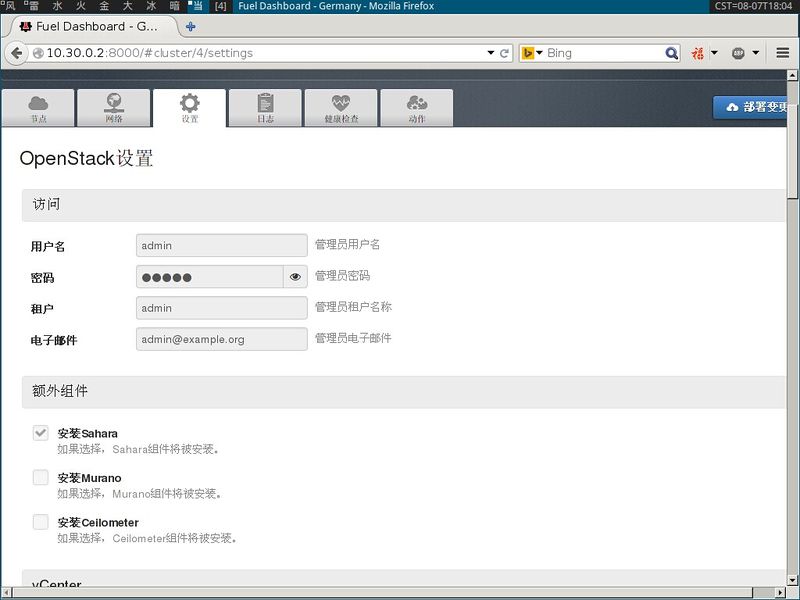Click the search magnifier icon
The width and height of the screenshot is (800, 600).
coord(672,53)
